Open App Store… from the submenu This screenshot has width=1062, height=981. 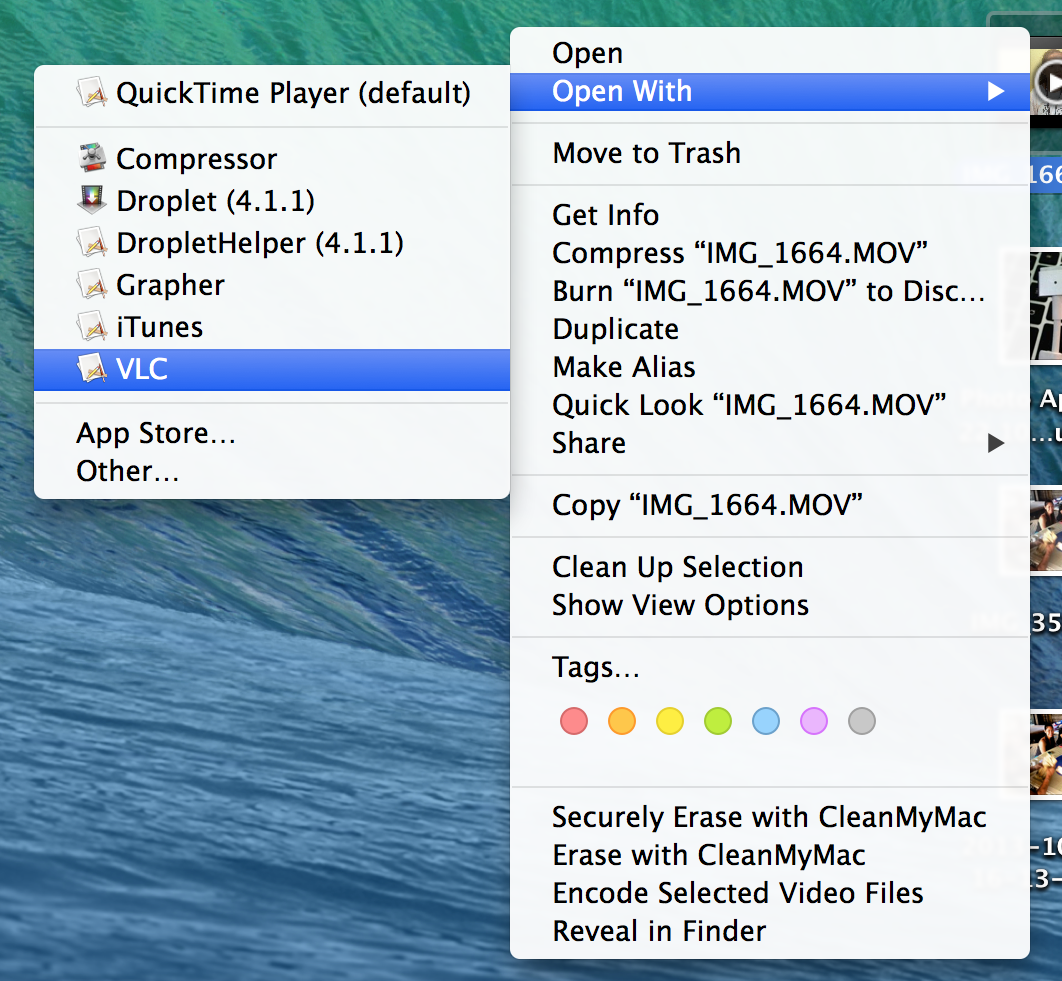click(x=156, y=433)
